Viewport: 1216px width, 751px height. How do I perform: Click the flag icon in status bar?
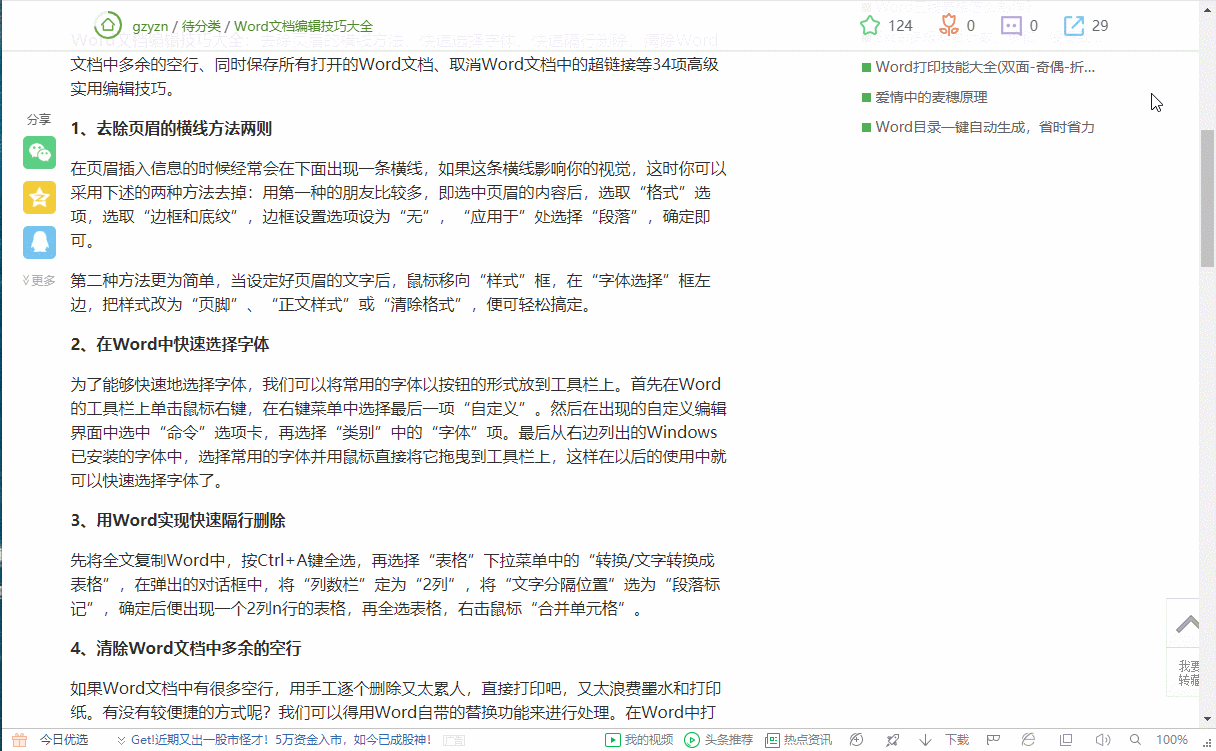993,740
